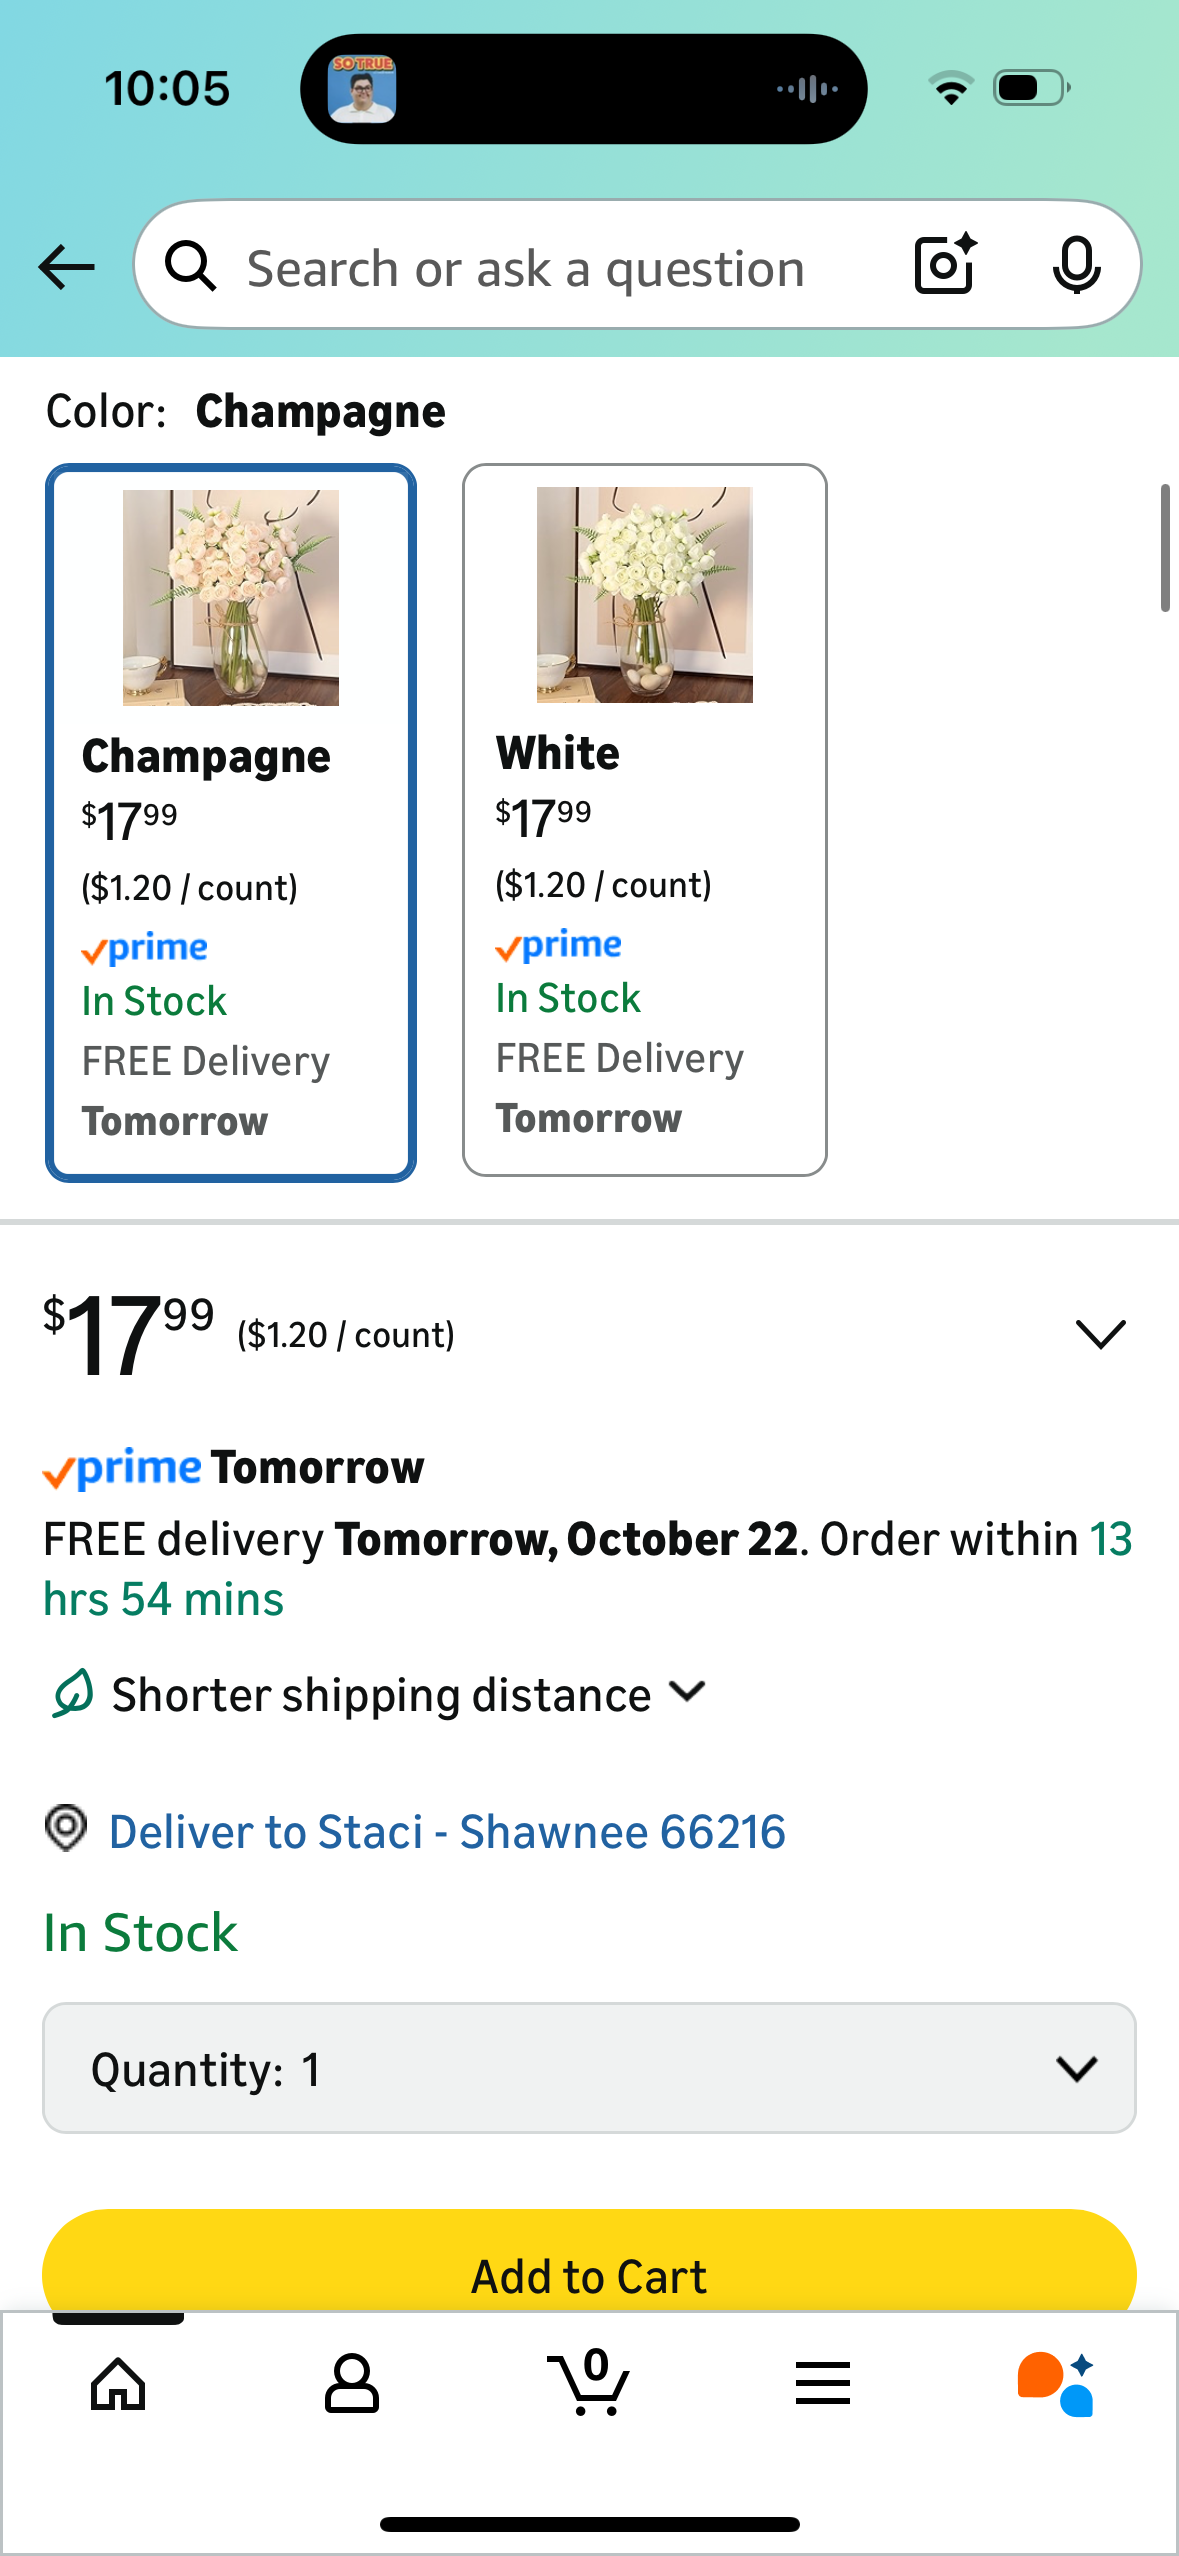Open the Quantity dropdown
This screenshot has height=2556, width=1179.
pyautogui.click(x=589, y=2068)
